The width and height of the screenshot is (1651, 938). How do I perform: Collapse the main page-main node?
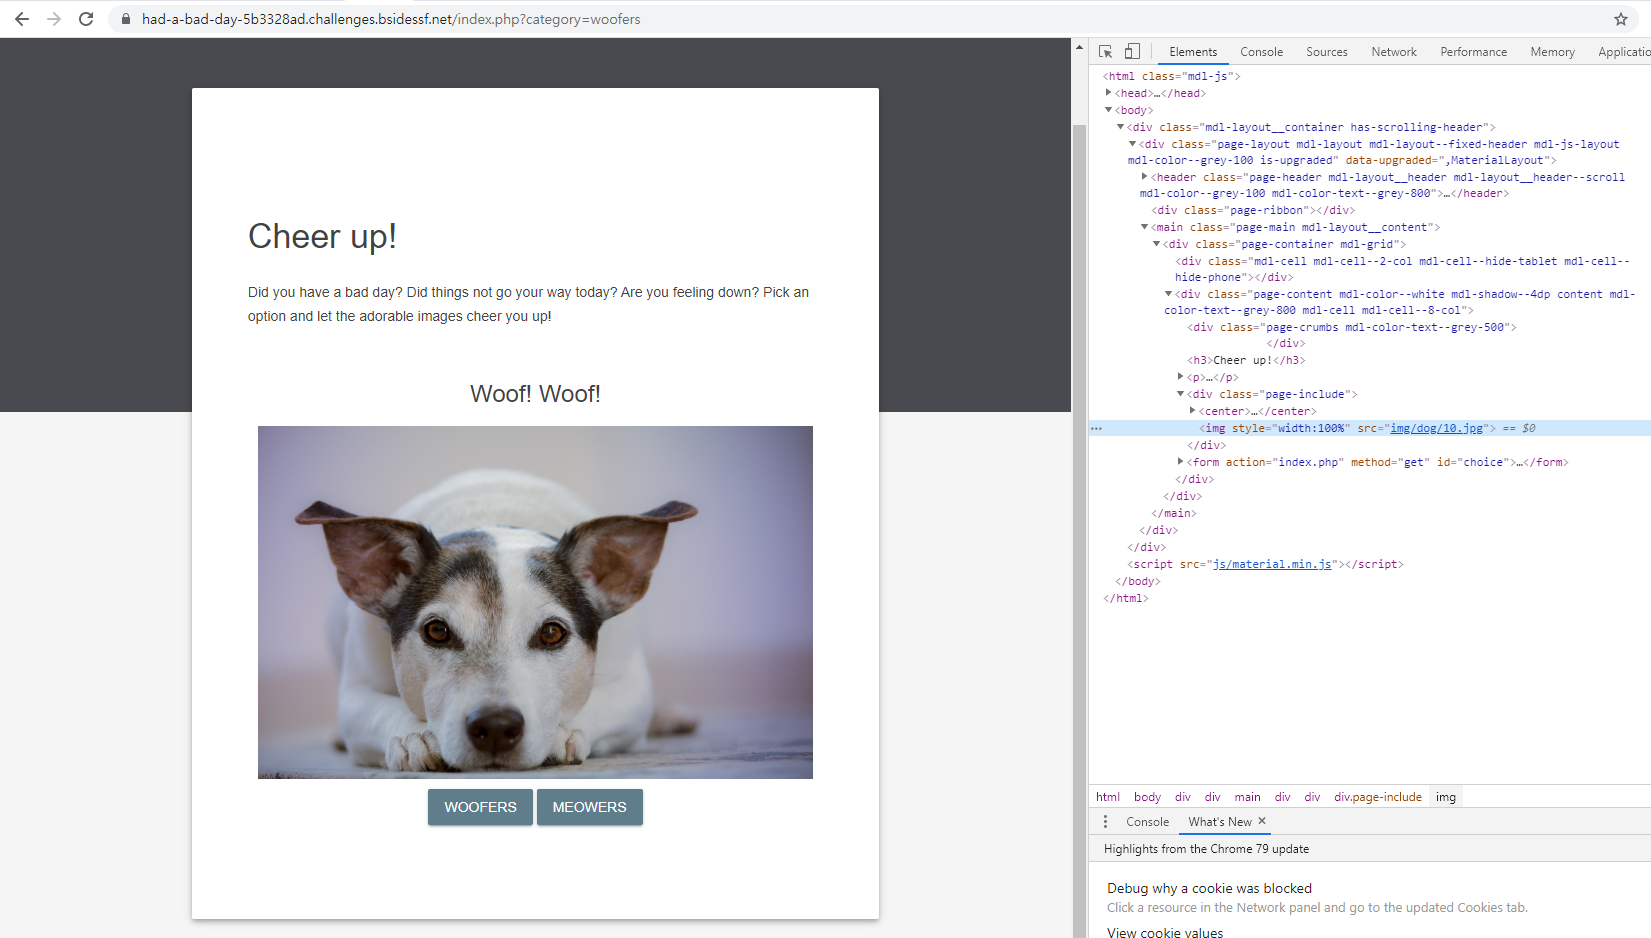pos(1144,227)
